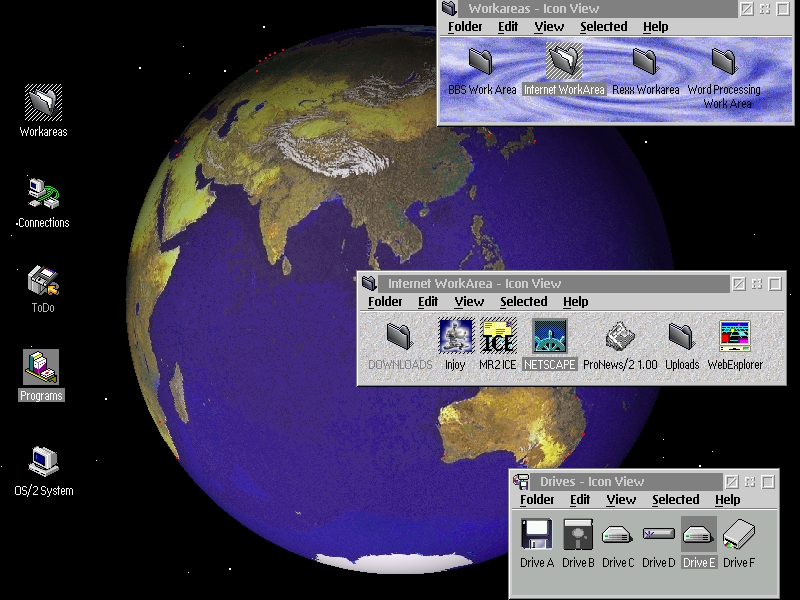This screenshot has height=600, width=800.
Task: Maximize the Drives window
Action: coord(768,482)
